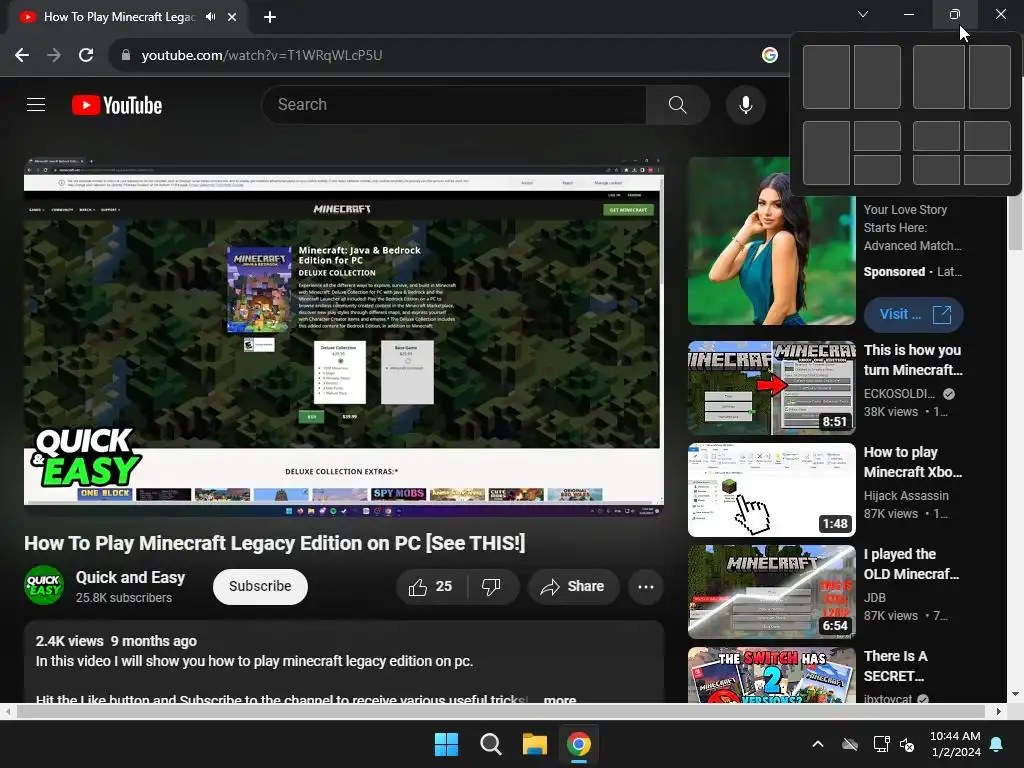
Task: Click the lock site info icon
Action: [125, 55]
